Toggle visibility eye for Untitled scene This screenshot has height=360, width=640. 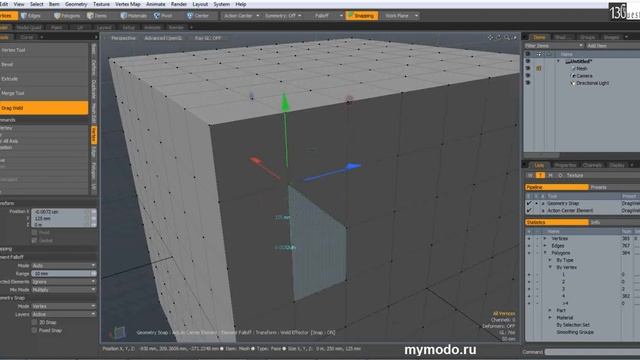pyautogui.click(x=528, y=61)
